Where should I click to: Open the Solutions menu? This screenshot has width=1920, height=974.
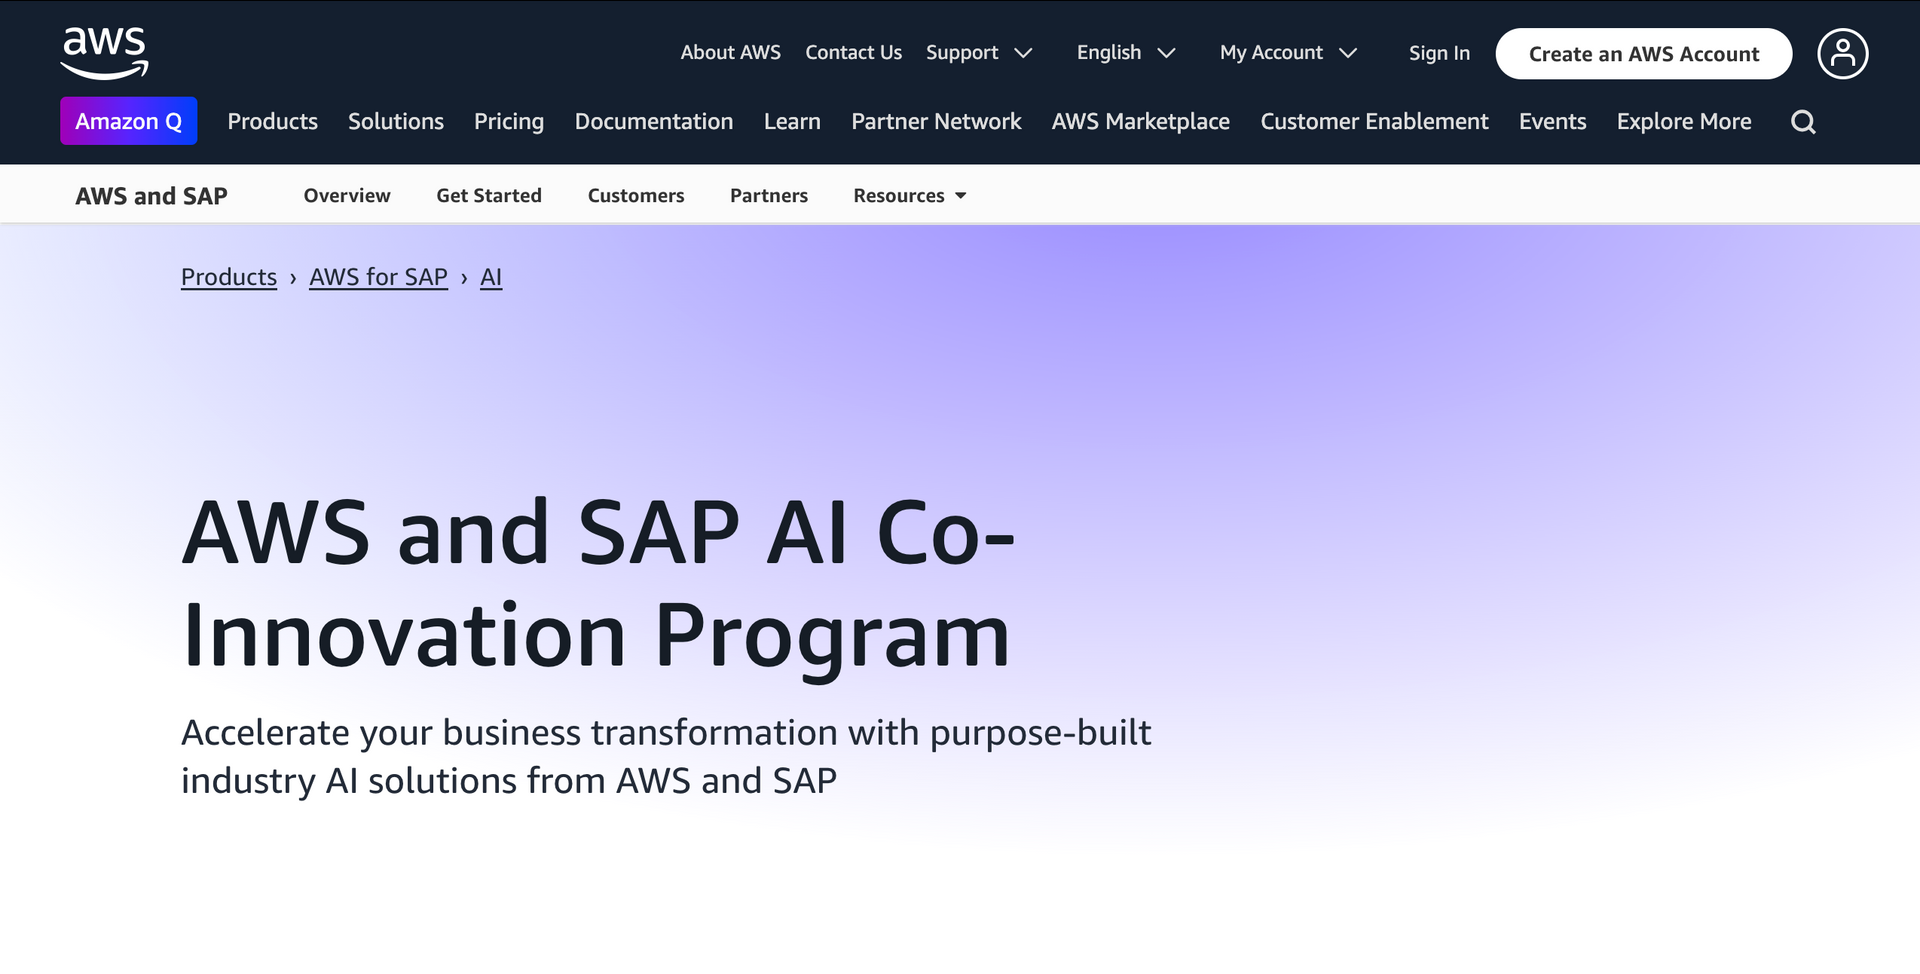pyautogui.click(x=395, y=122)
